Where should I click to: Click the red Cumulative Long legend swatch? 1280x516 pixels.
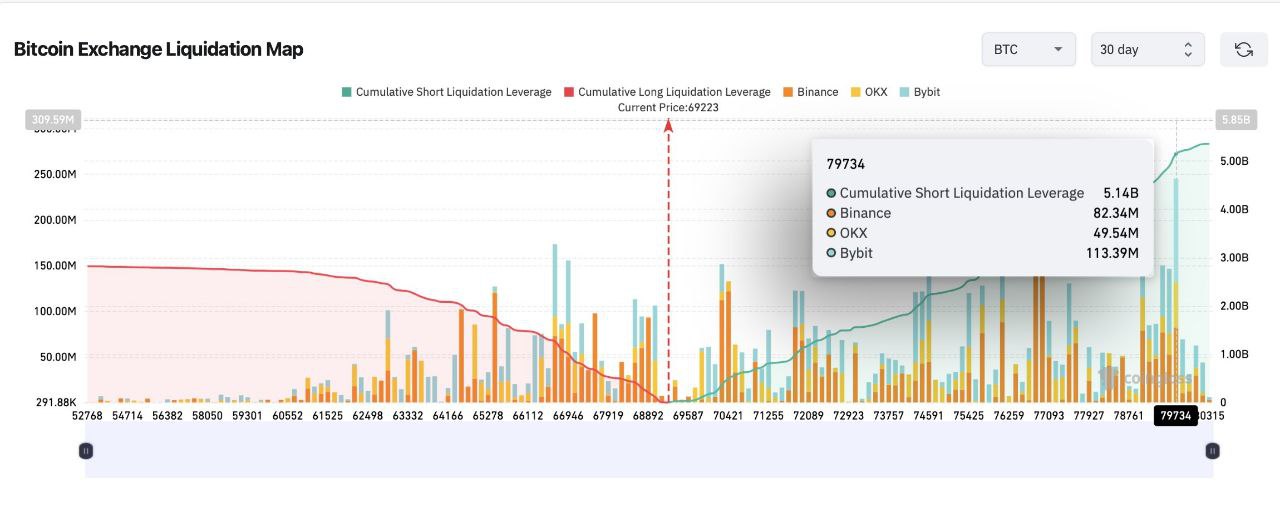(x=569, y=92)
